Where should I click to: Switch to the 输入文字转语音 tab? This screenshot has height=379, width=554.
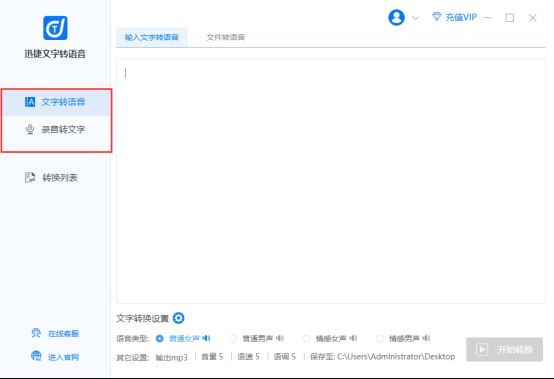(152, 37)
